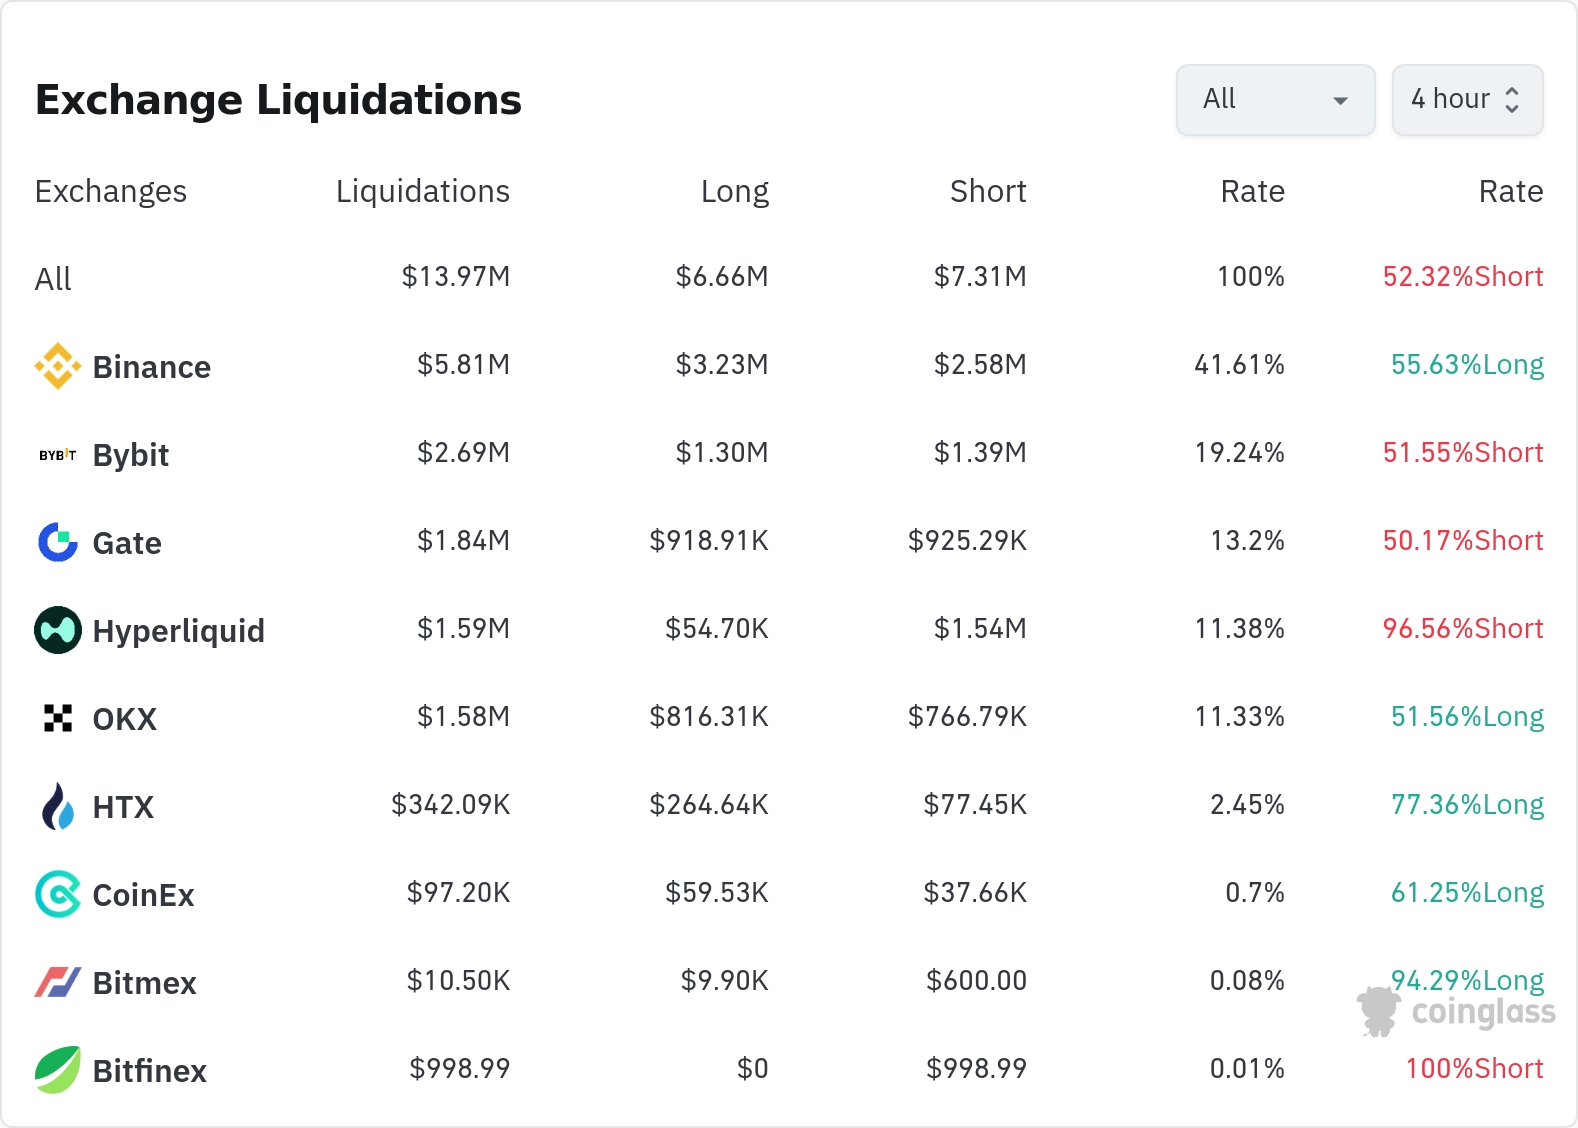
Task: Open the Bitfinex exchange name link
Action: (x=150, y=1071)
